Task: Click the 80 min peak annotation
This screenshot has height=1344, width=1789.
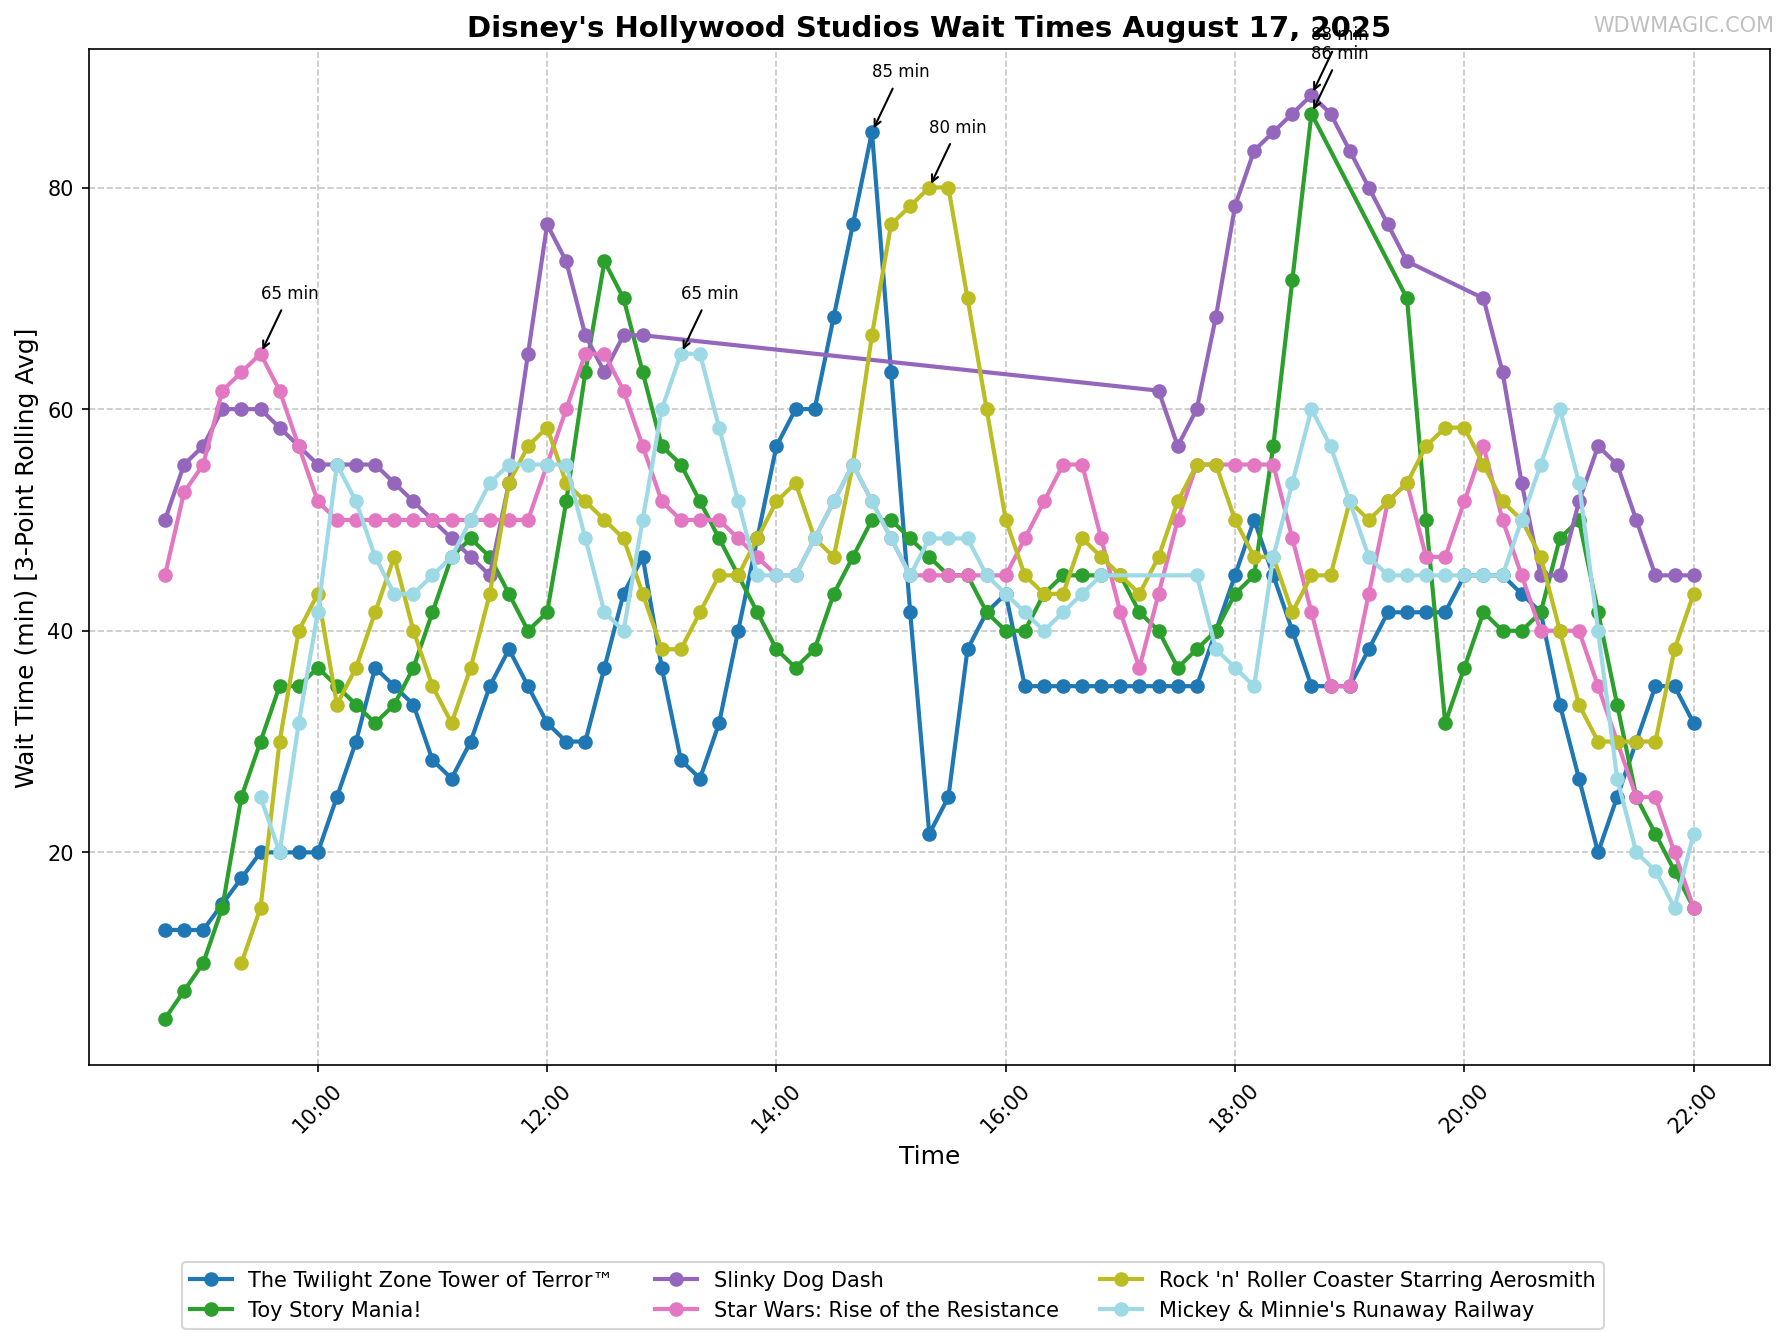Action: coord(957,127)
